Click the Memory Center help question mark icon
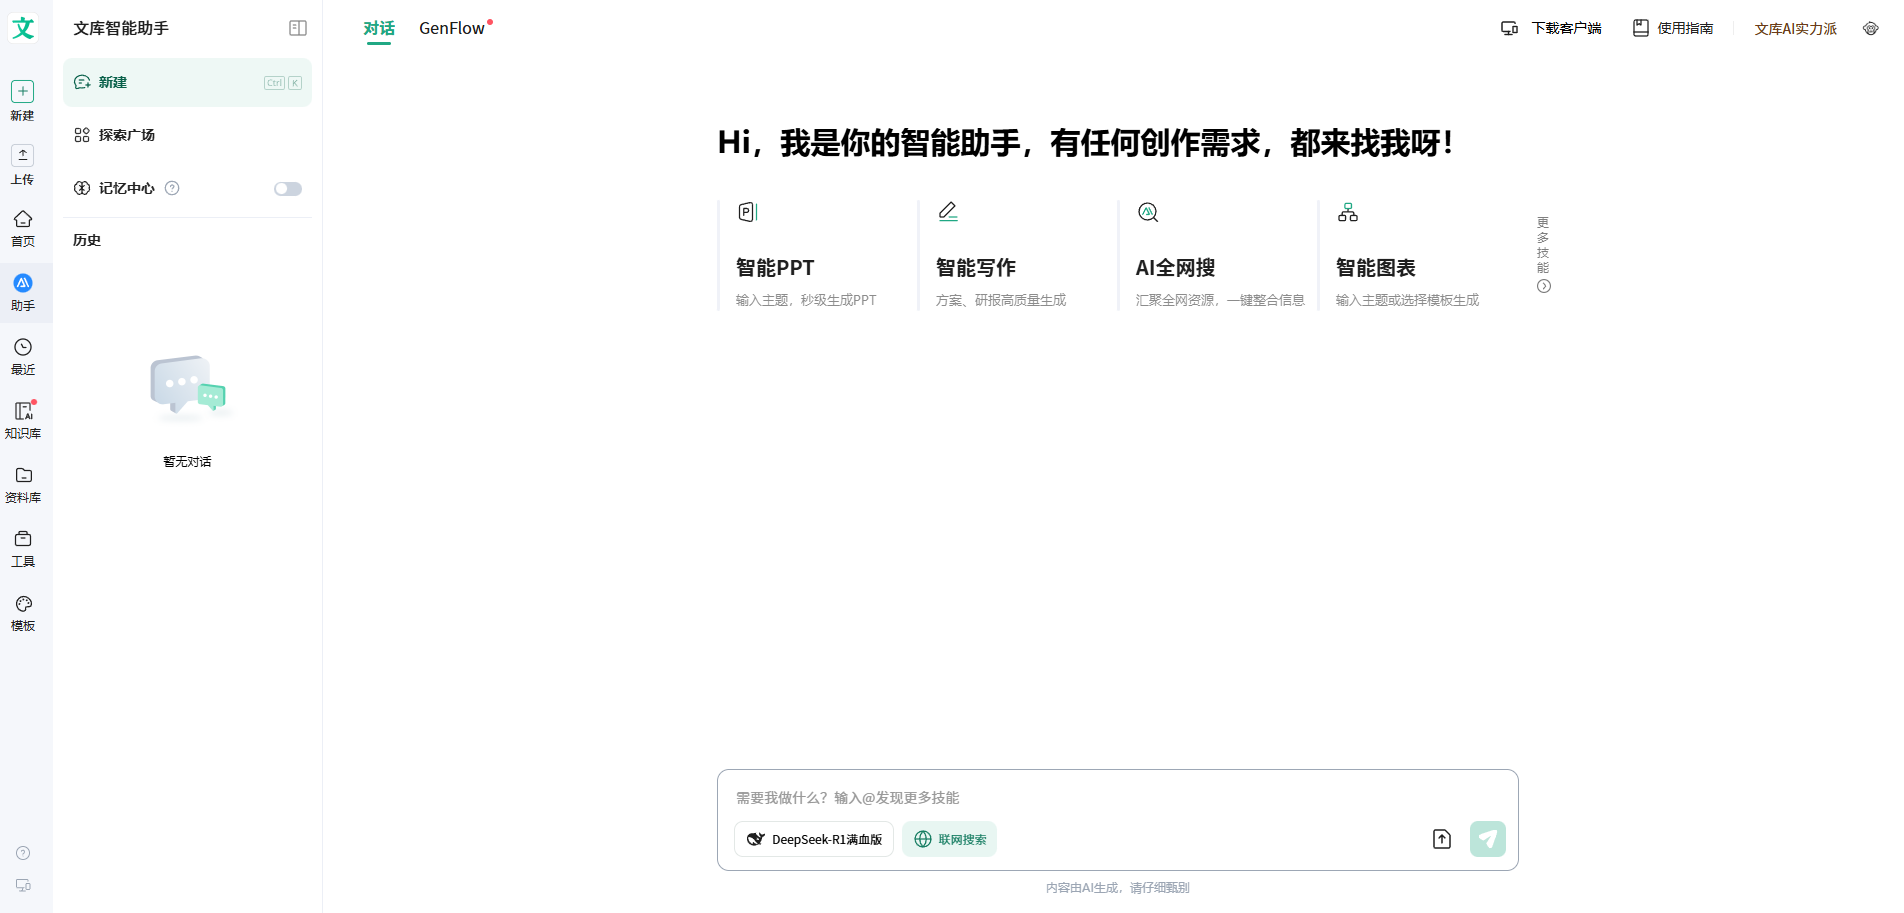This screenshot has height=913, width=1904. pyautogui.click(x=172, y=188)
